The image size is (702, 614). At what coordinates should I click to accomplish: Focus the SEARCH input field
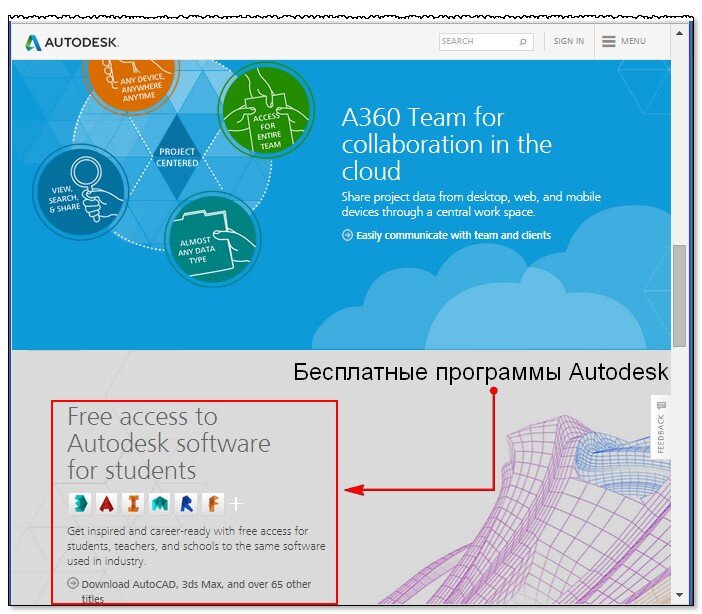486,42
